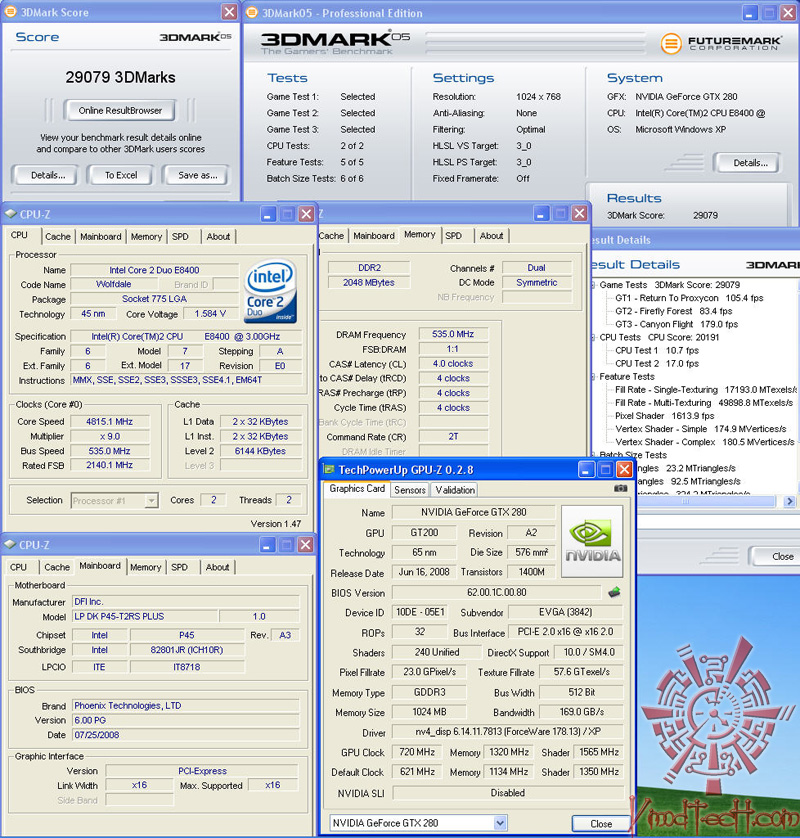This screenshot has width=800, height=838.
Task: Maximize the GPU-Z window
Action: click(605, 470)
